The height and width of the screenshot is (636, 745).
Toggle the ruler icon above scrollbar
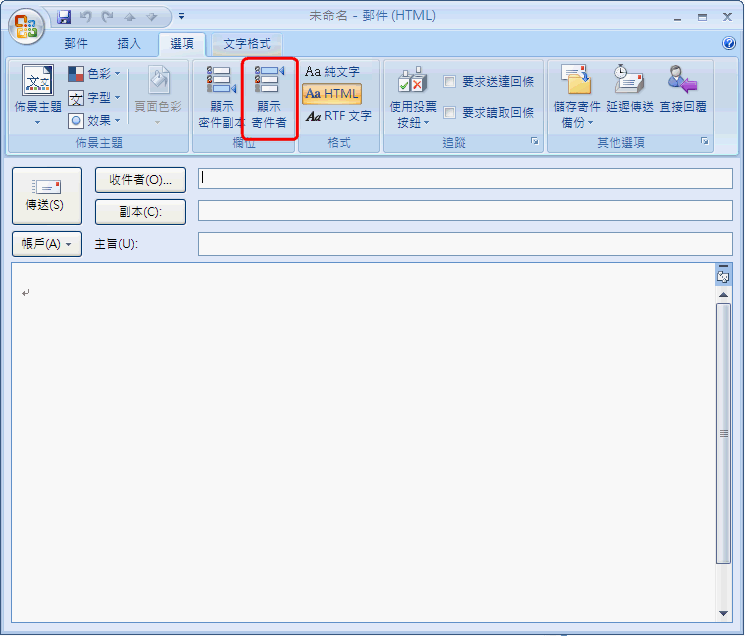click(723, 277)
